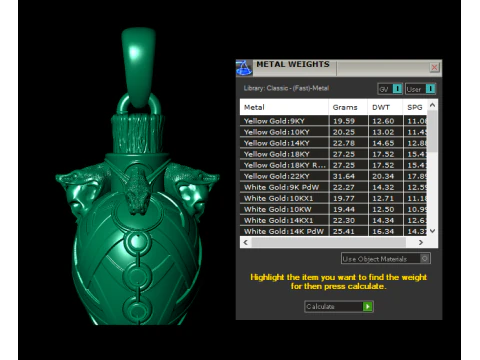The image size is (480, 360).
Task: Click the 16.34 DWT value
Action: pos(383,231)
